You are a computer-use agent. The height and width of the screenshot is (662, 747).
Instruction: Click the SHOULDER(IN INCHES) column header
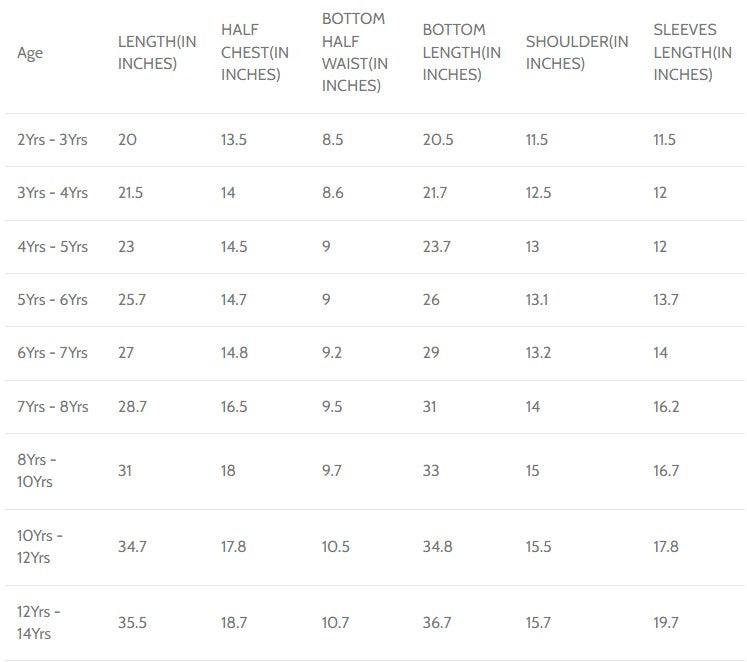(x=577, y=53)
